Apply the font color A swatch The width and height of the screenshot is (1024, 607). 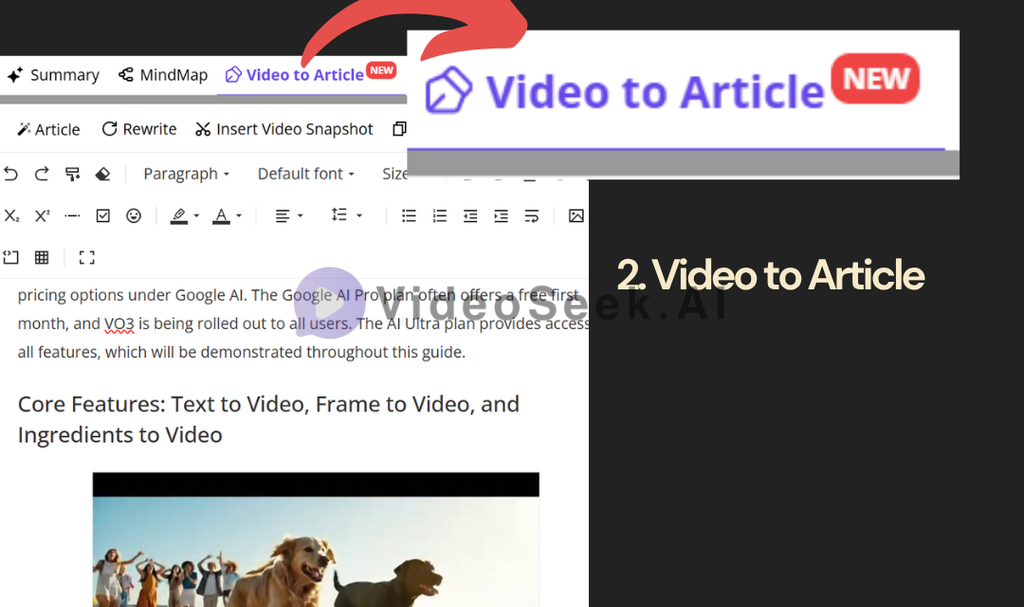(221, 216)
